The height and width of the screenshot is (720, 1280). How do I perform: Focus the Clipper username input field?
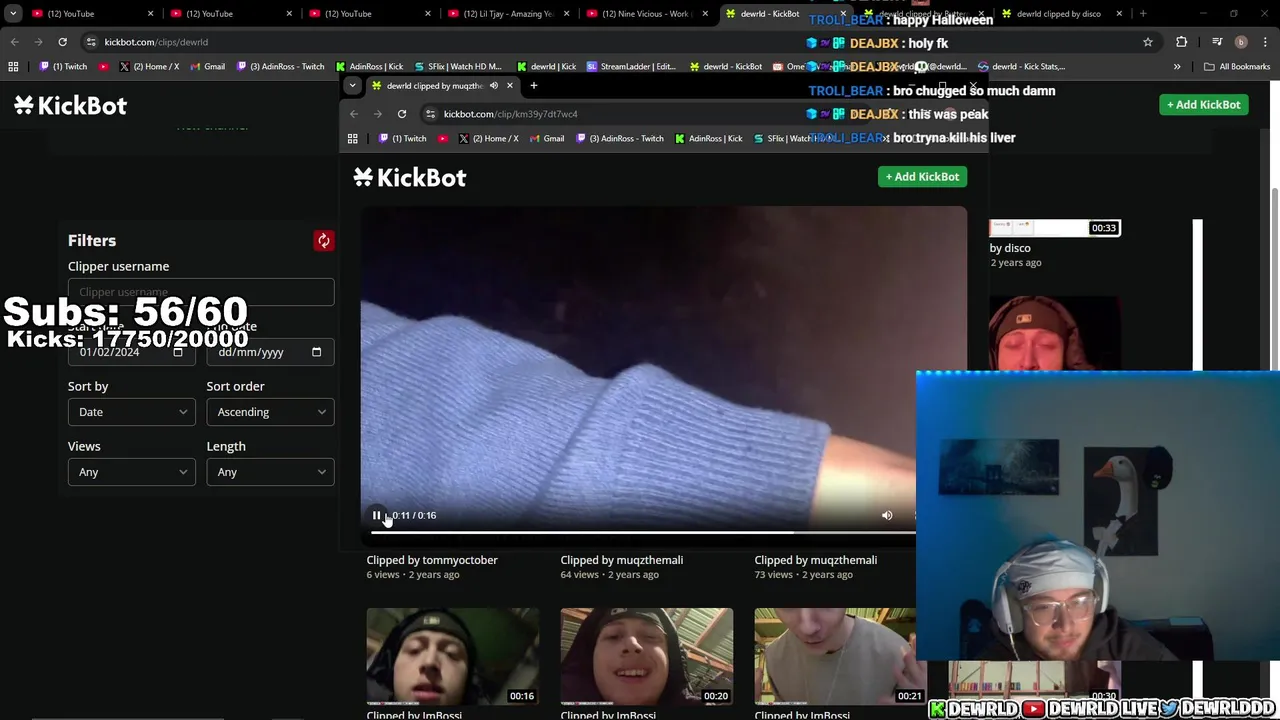click(x=201, y=292)
